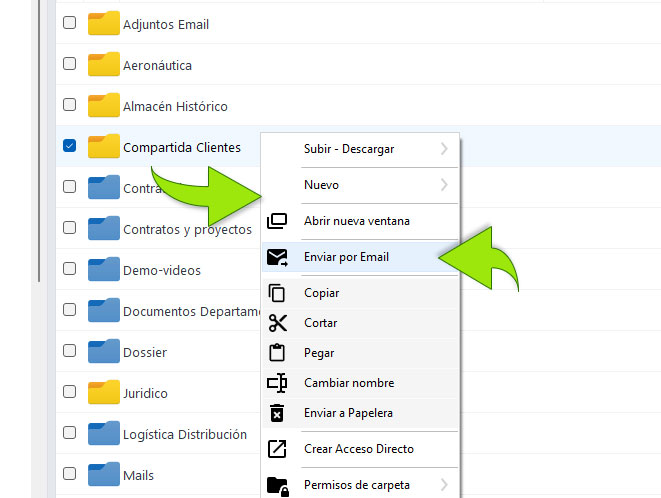Click the clipboard icon beside Pegar
The width and height of the screenshot is (661, 498).
[277, 353]
